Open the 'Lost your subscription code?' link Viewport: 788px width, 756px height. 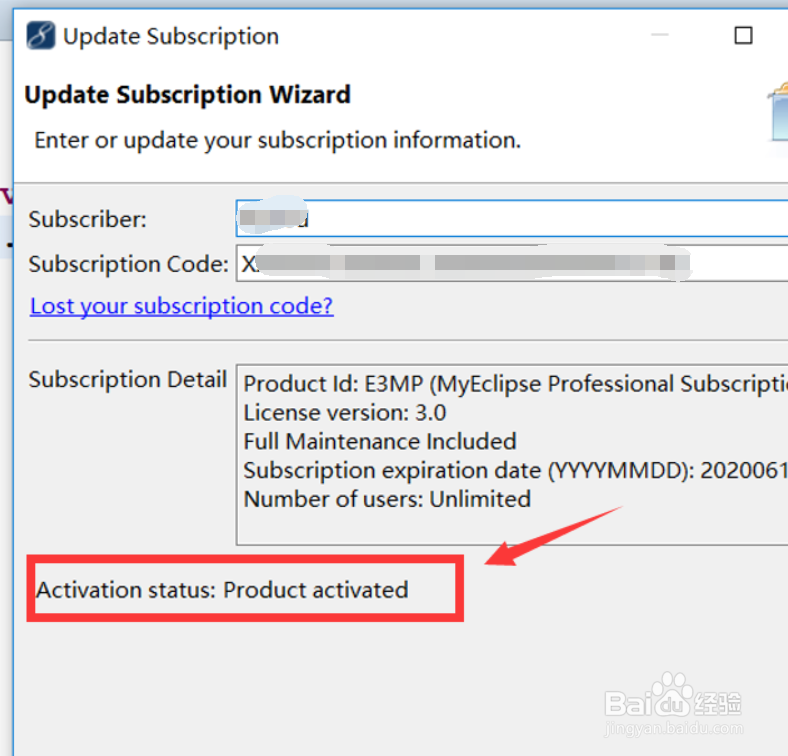[x=181, y=306]
